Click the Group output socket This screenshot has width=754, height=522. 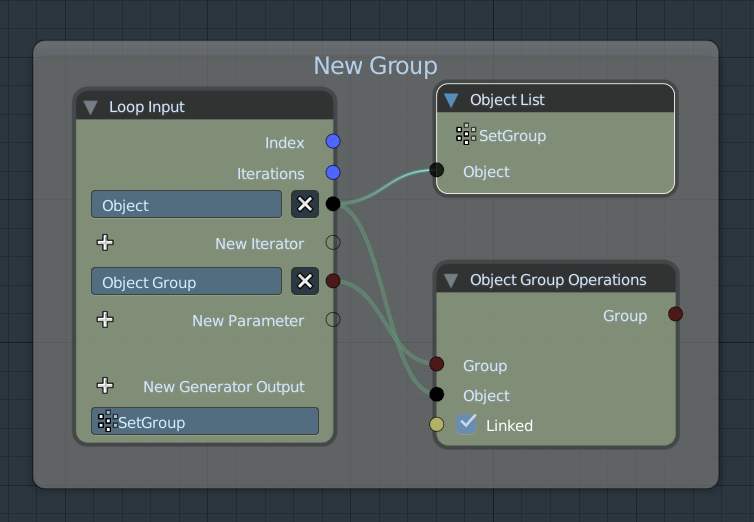pyautogui.click(x=676, y=314)
